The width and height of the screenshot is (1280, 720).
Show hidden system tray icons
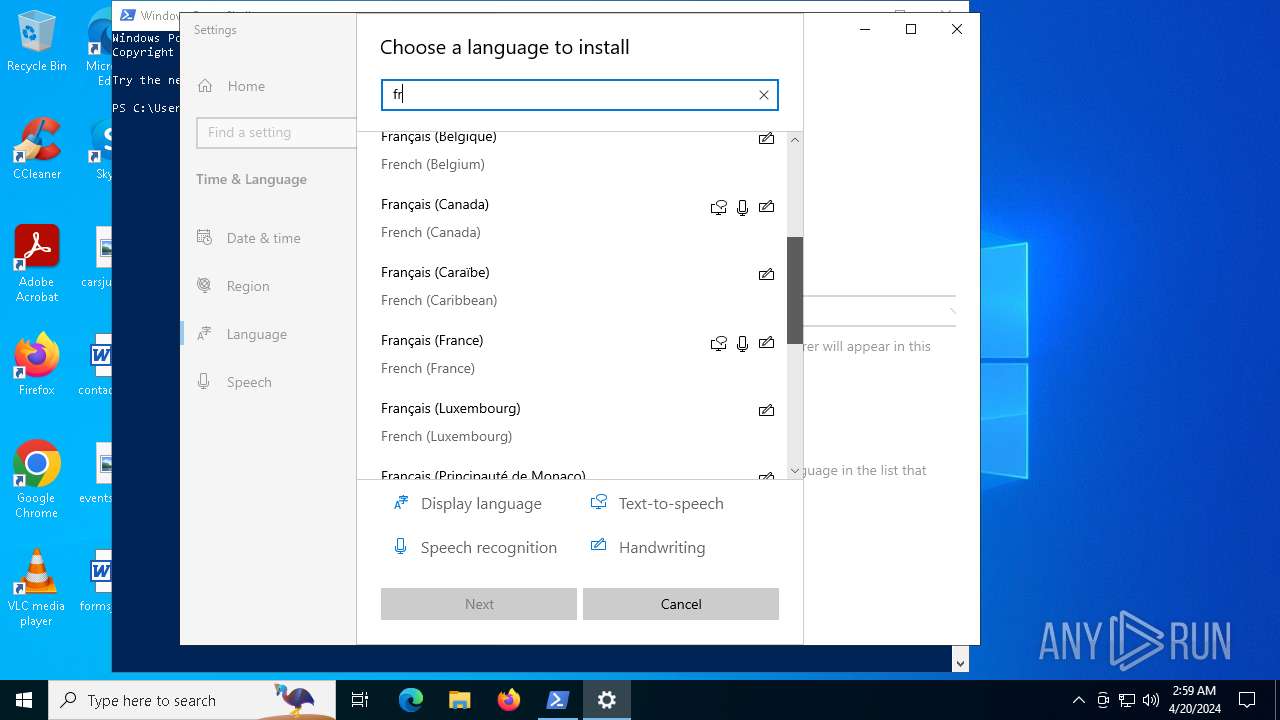pyautogui.click(x=1078, y=700)
